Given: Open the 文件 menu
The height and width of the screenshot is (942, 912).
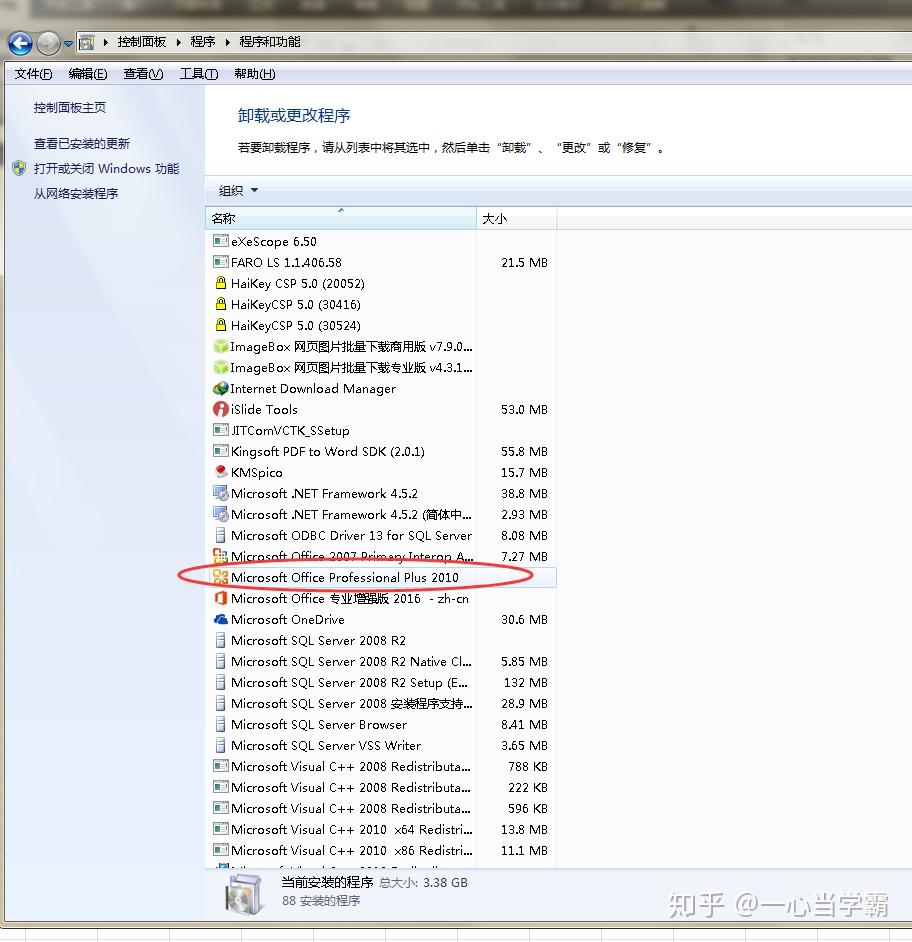Looking at the screenshot, I should (31, 73).
